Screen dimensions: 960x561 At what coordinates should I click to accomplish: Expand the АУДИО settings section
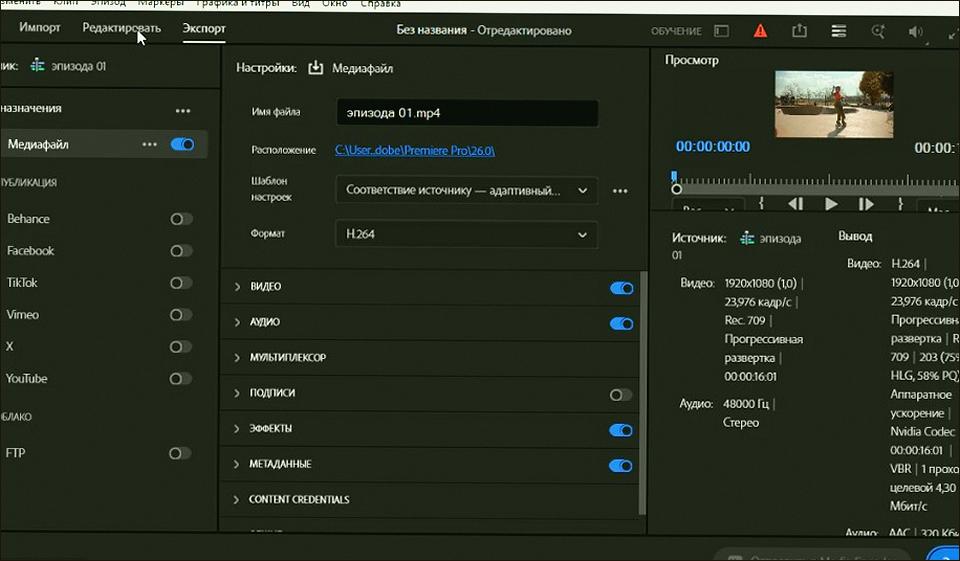(x=237, y=322)
